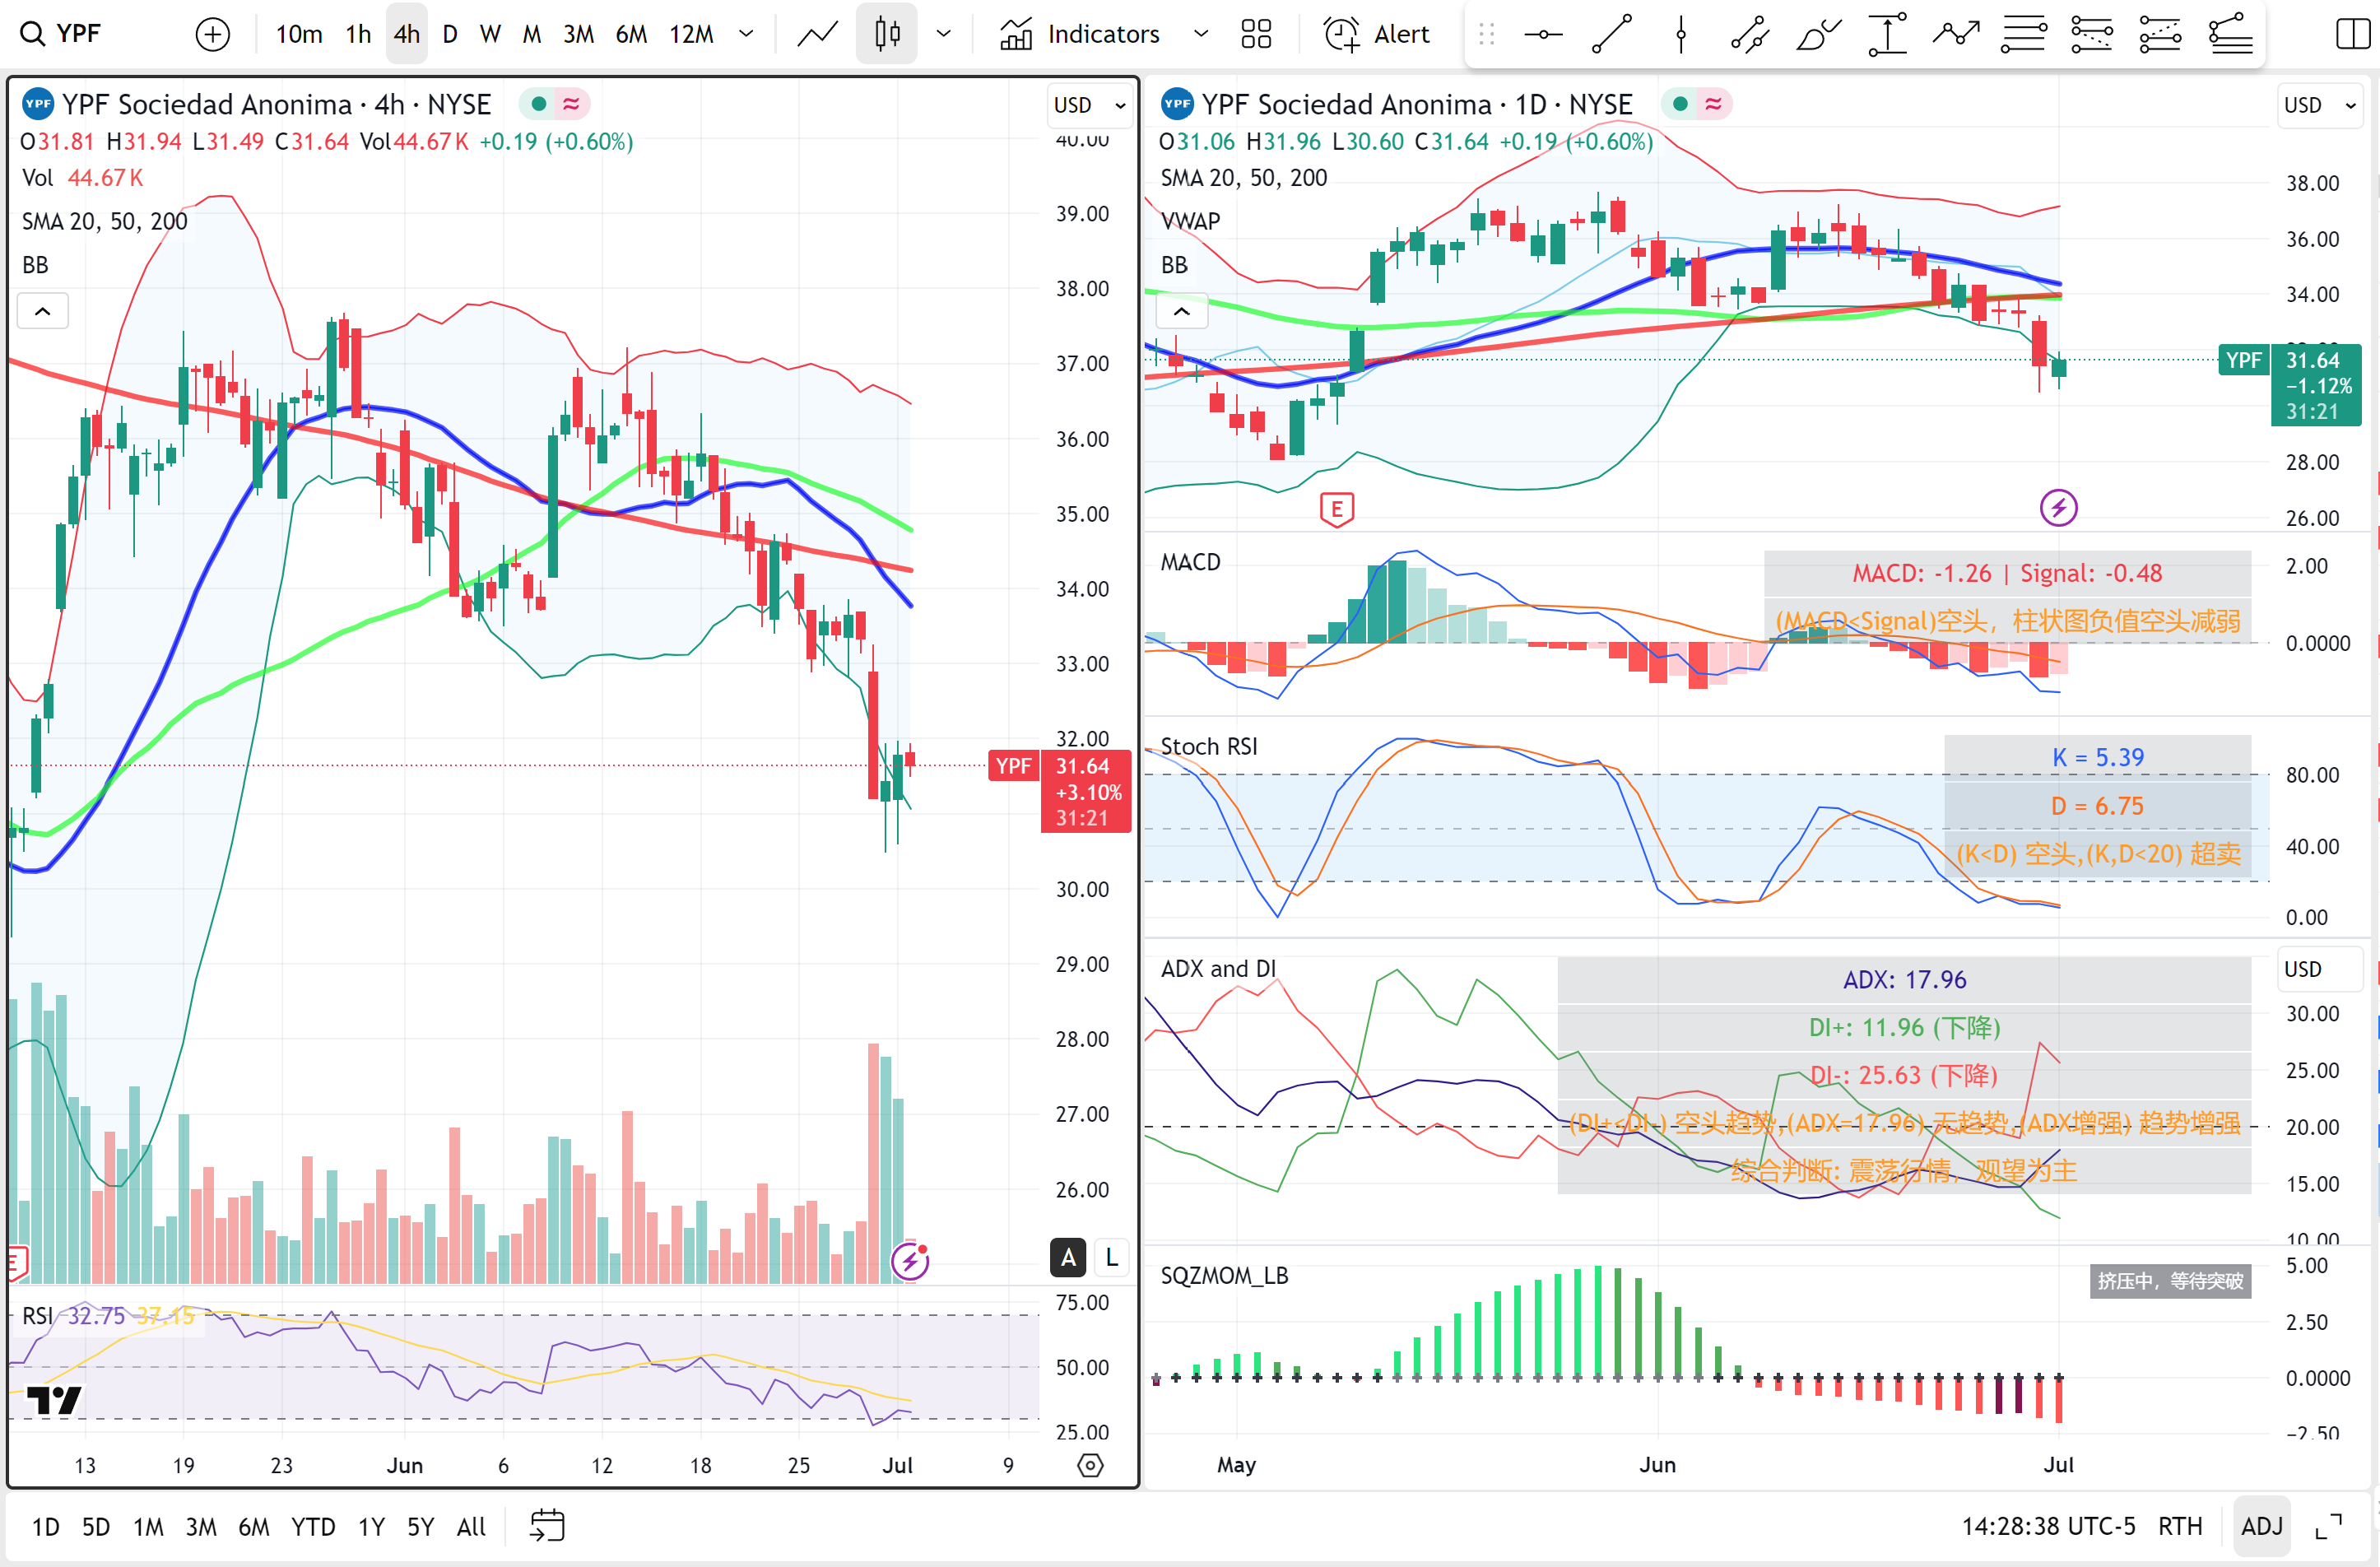Enable logarithmic scale via the L button
The width and height of the screenshot is (2380, 1567).
(1112, 1258)
